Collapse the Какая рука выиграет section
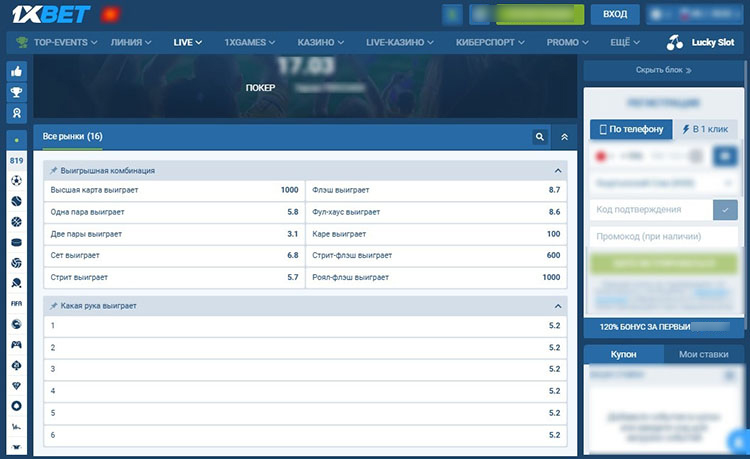 coord(558,305)
